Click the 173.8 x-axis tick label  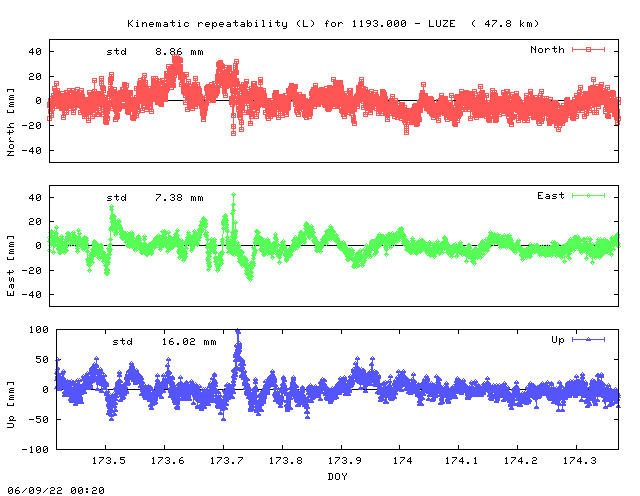(x=285, y=461)
